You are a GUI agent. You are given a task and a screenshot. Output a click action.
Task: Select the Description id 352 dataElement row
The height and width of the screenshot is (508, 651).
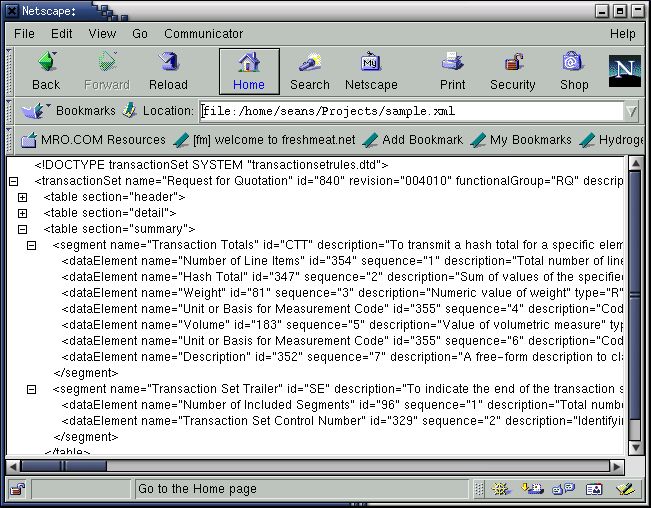tap(342, 357)
